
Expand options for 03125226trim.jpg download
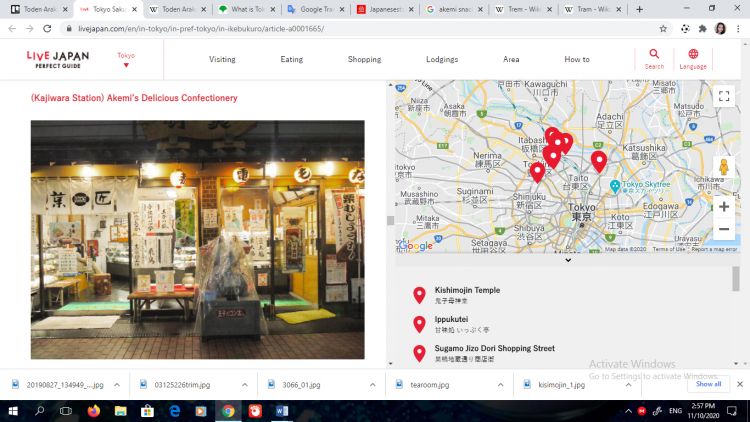tap(244, 385)
